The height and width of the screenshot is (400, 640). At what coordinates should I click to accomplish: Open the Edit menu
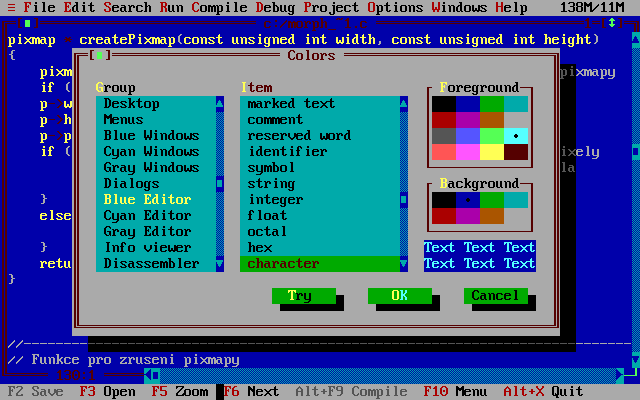(79, 7)
